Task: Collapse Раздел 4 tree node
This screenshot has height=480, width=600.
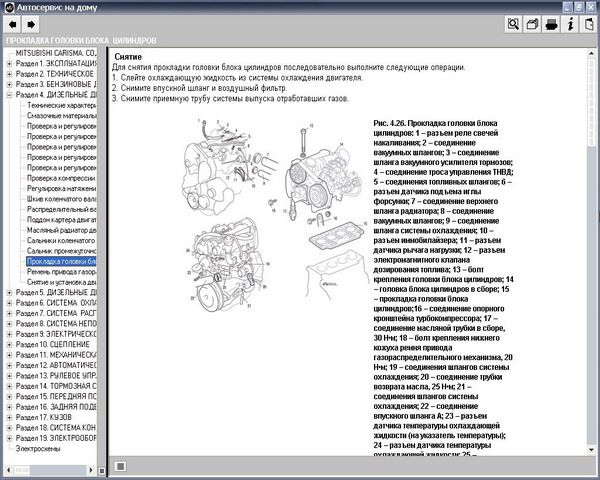Action: pyautogui.click(x=9, y=94)
